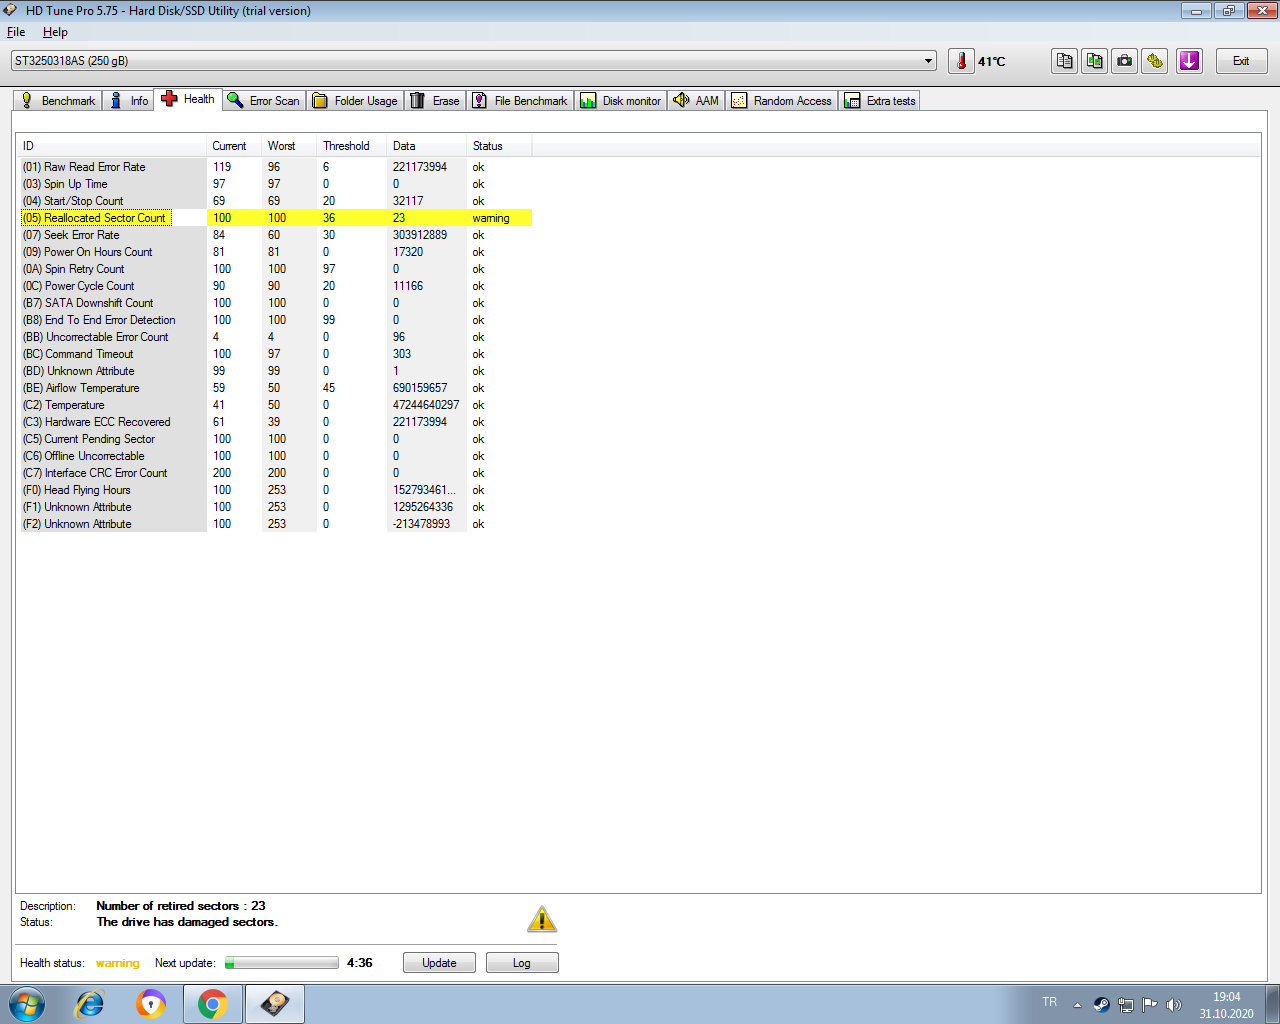Select the End To End Error Detection row

point(276,320)
